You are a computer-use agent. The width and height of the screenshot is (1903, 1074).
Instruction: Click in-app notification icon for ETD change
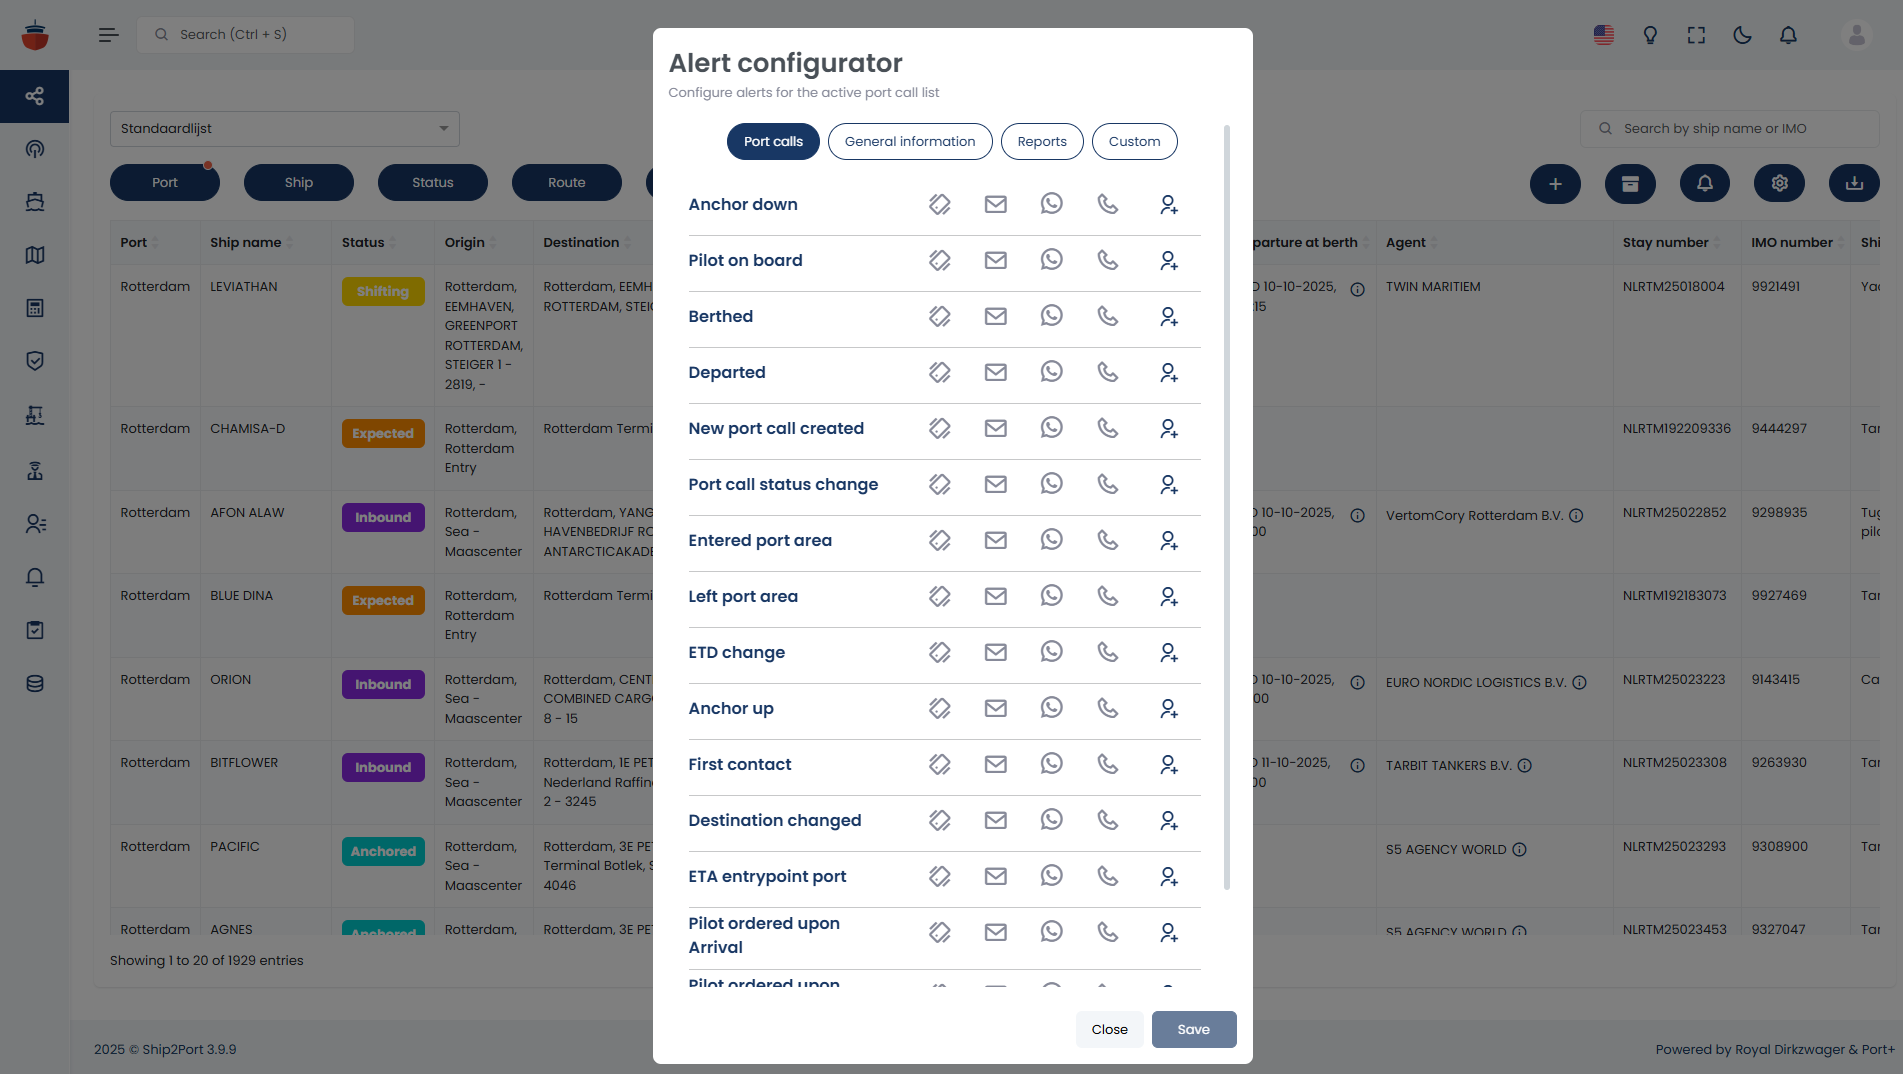pyautogui.click(x=939, y=652)
